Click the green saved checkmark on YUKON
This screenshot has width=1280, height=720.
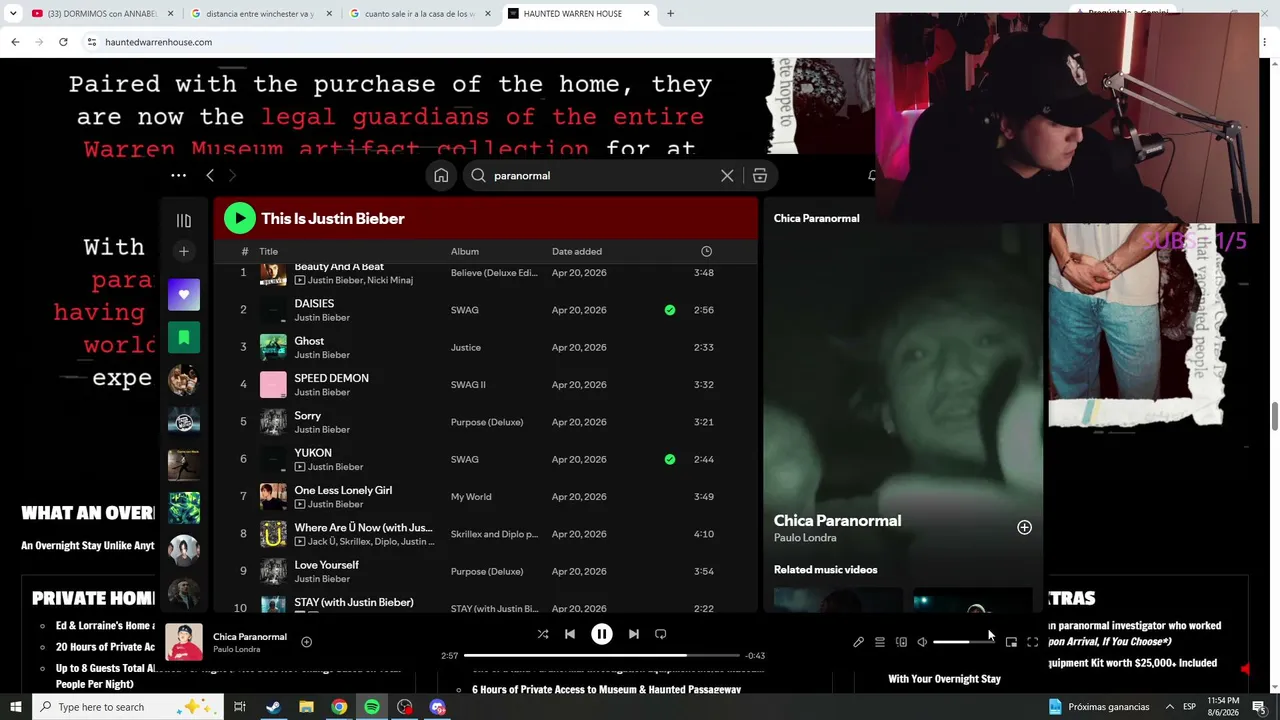[x=670, y=459]
